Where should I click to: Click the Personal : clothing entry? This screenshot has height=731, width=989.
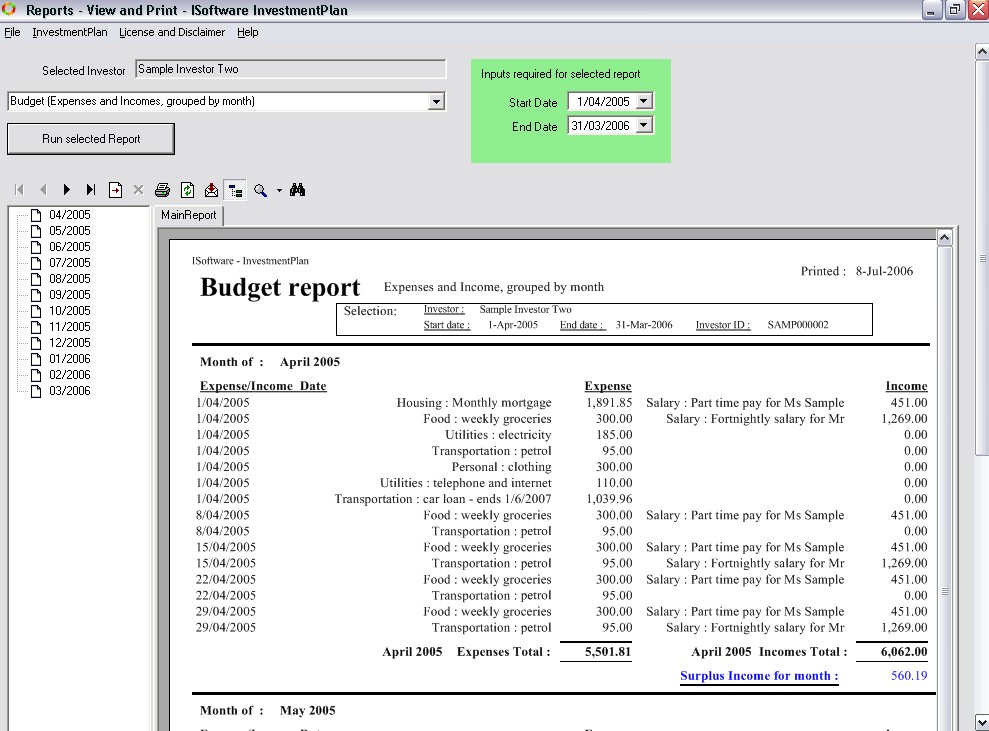[501, 467]
